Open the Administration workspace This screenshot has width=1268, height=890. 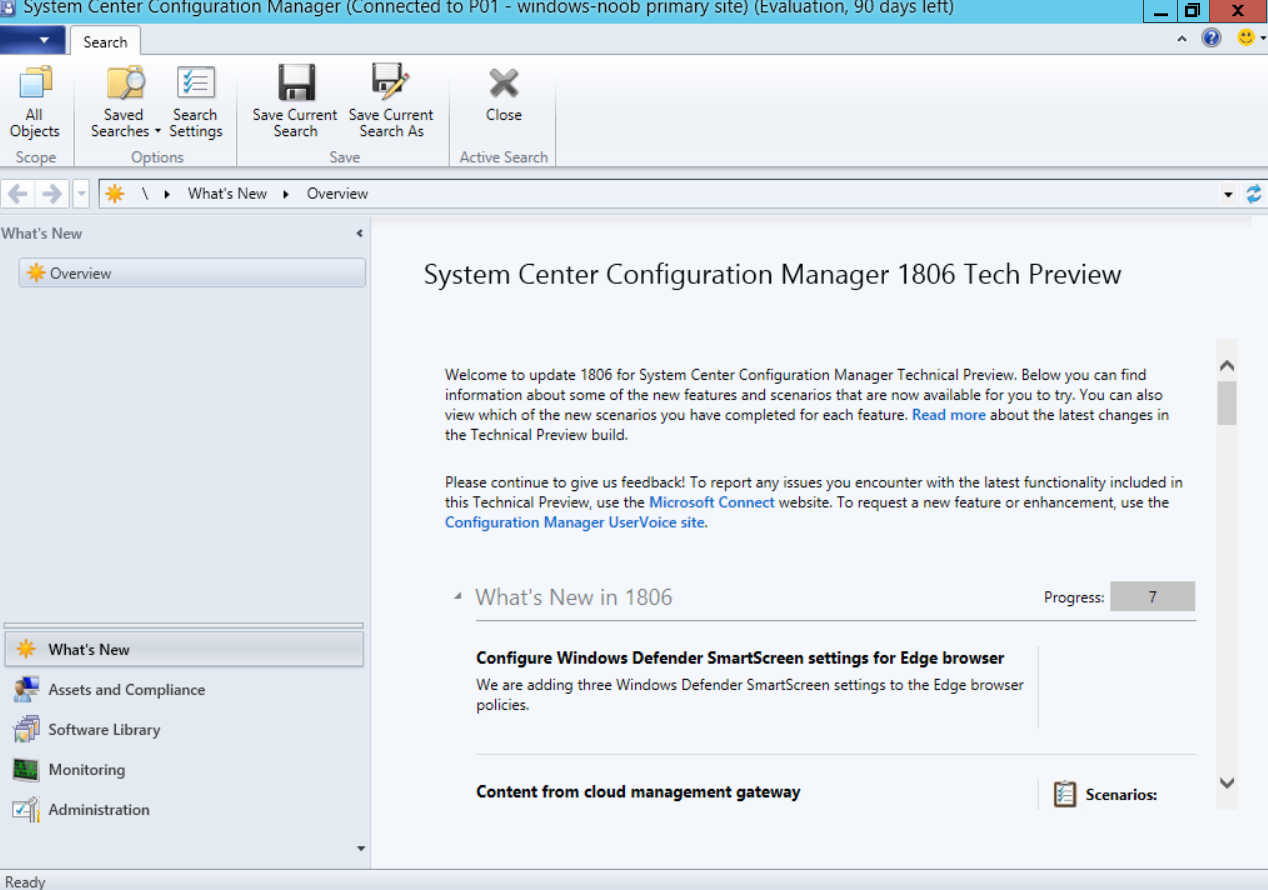click(184, 810)
